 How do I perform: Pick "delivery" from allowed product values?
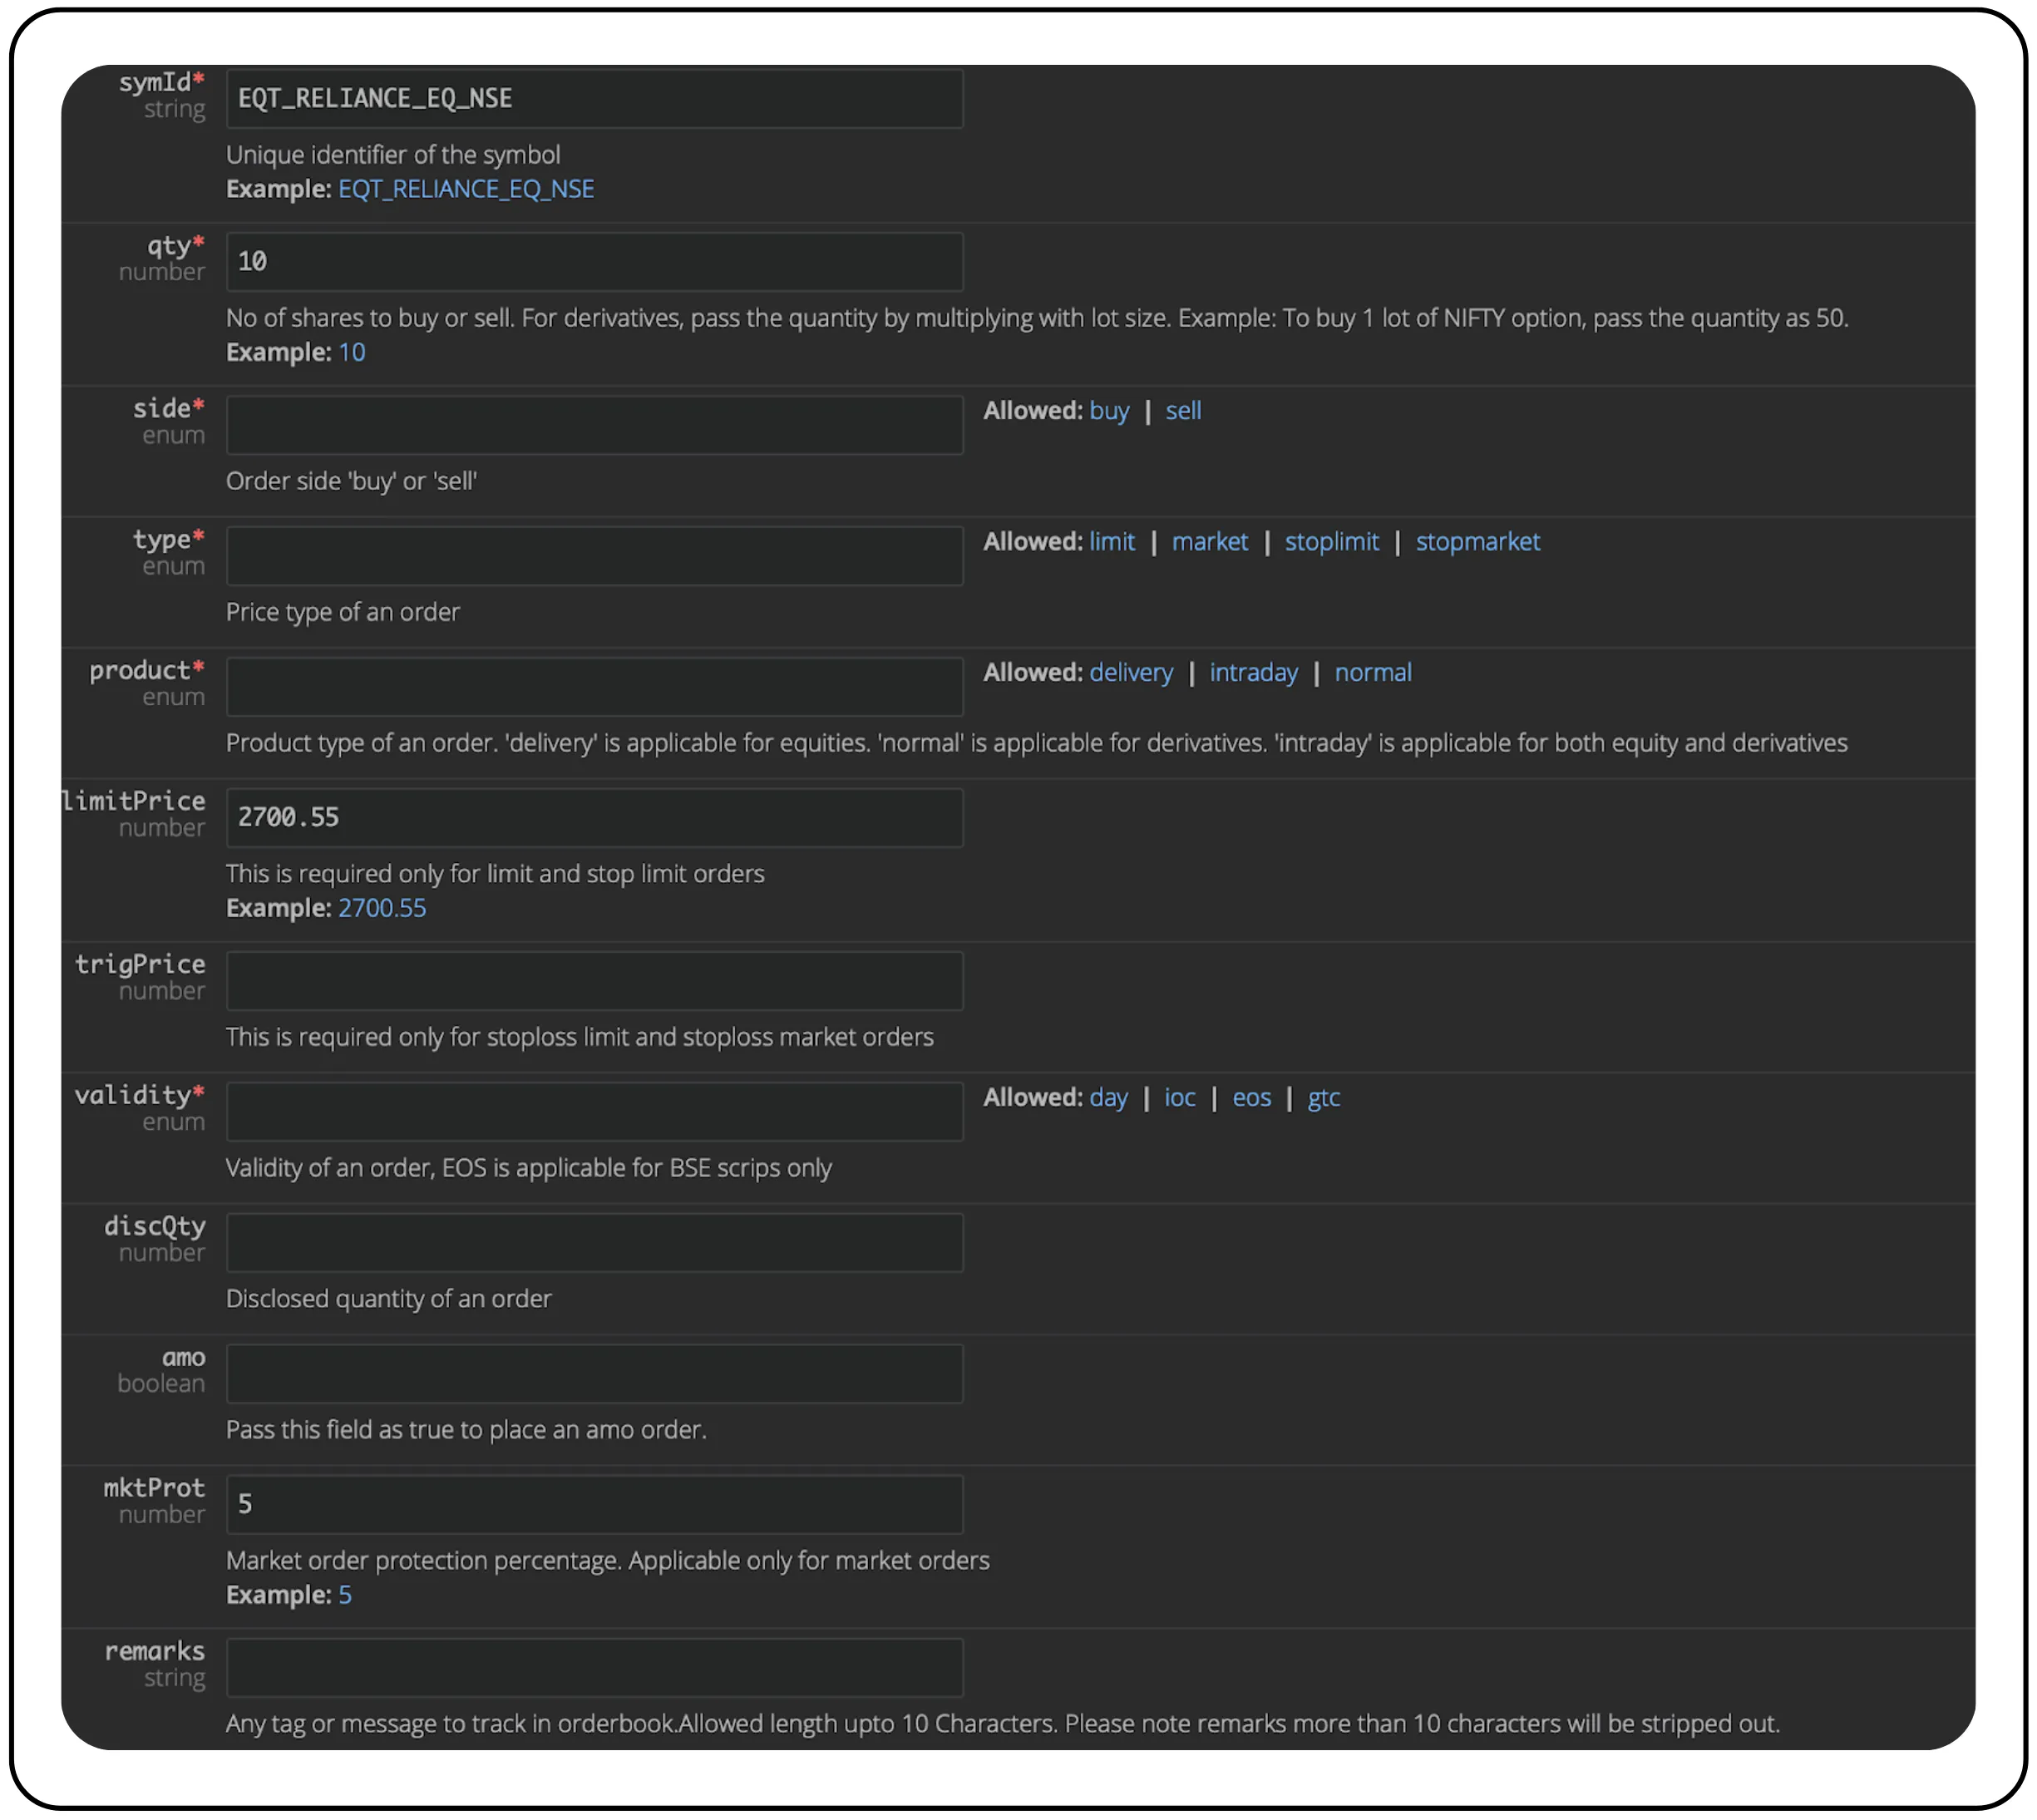click(x=1131, y=672)
